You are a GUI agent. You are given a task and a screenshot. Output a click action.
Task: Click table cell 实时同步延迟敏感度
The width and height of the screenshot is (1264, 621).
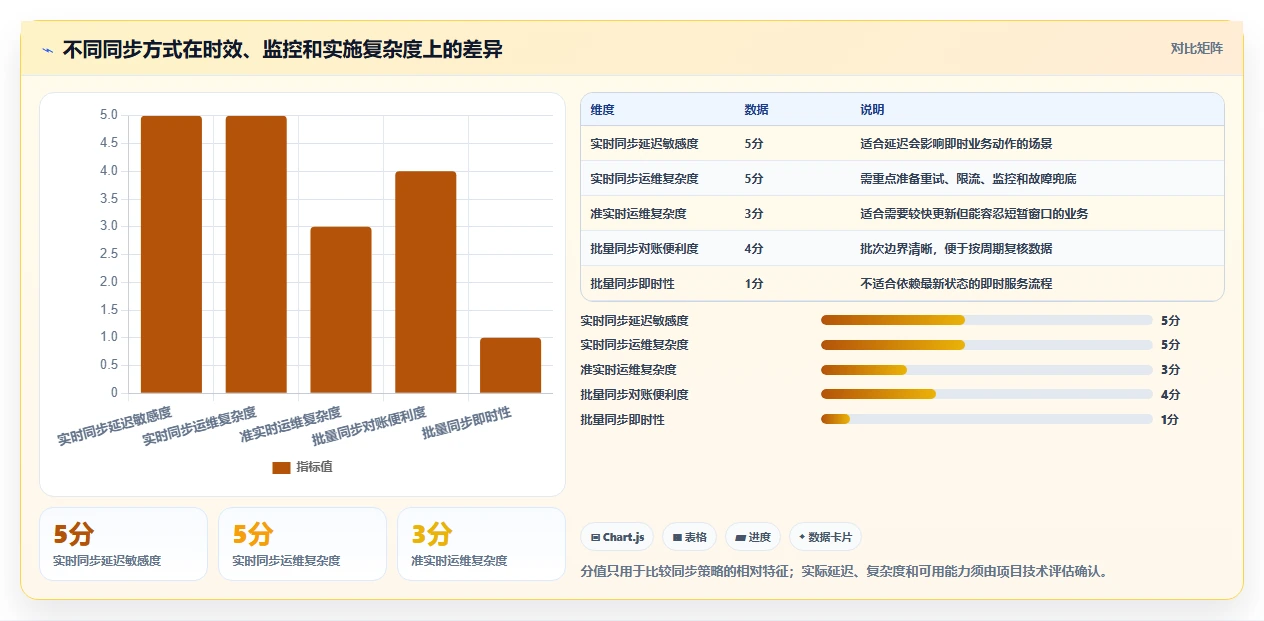pos(644,144)
